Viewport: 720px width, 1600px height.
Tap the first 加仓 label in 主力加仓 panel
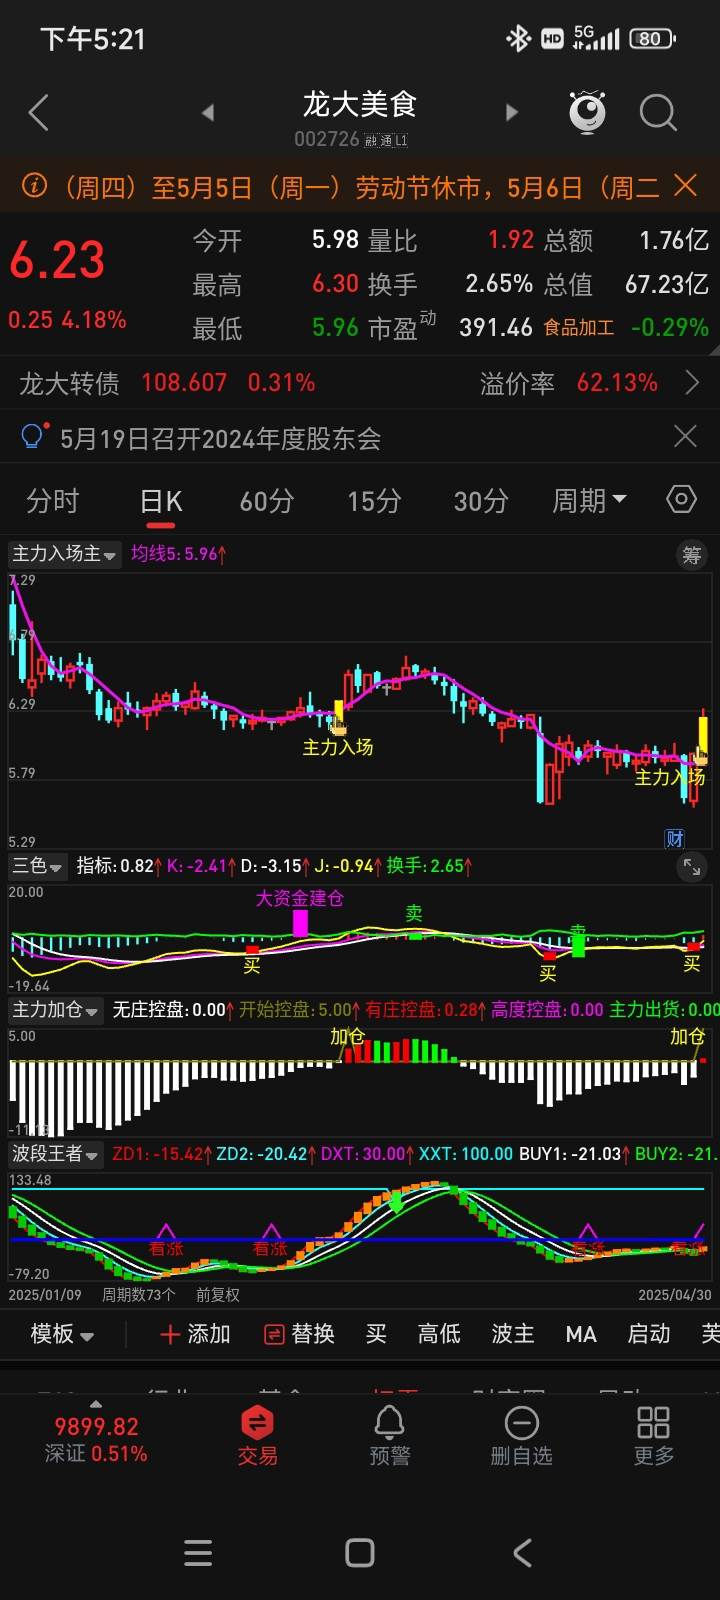coord(348,1037)
